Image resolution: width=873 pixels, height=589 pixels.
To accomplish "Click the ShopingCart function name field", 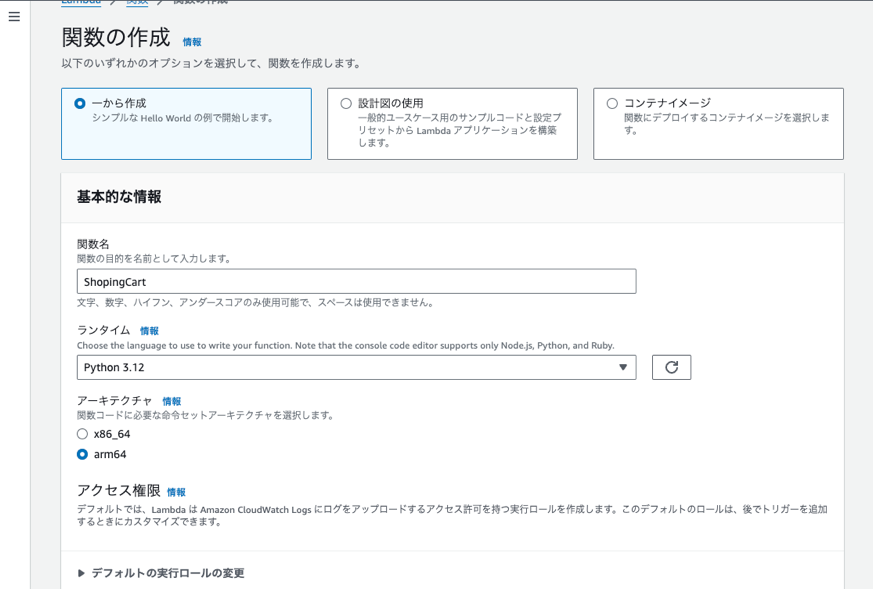I will pos(356,282).
